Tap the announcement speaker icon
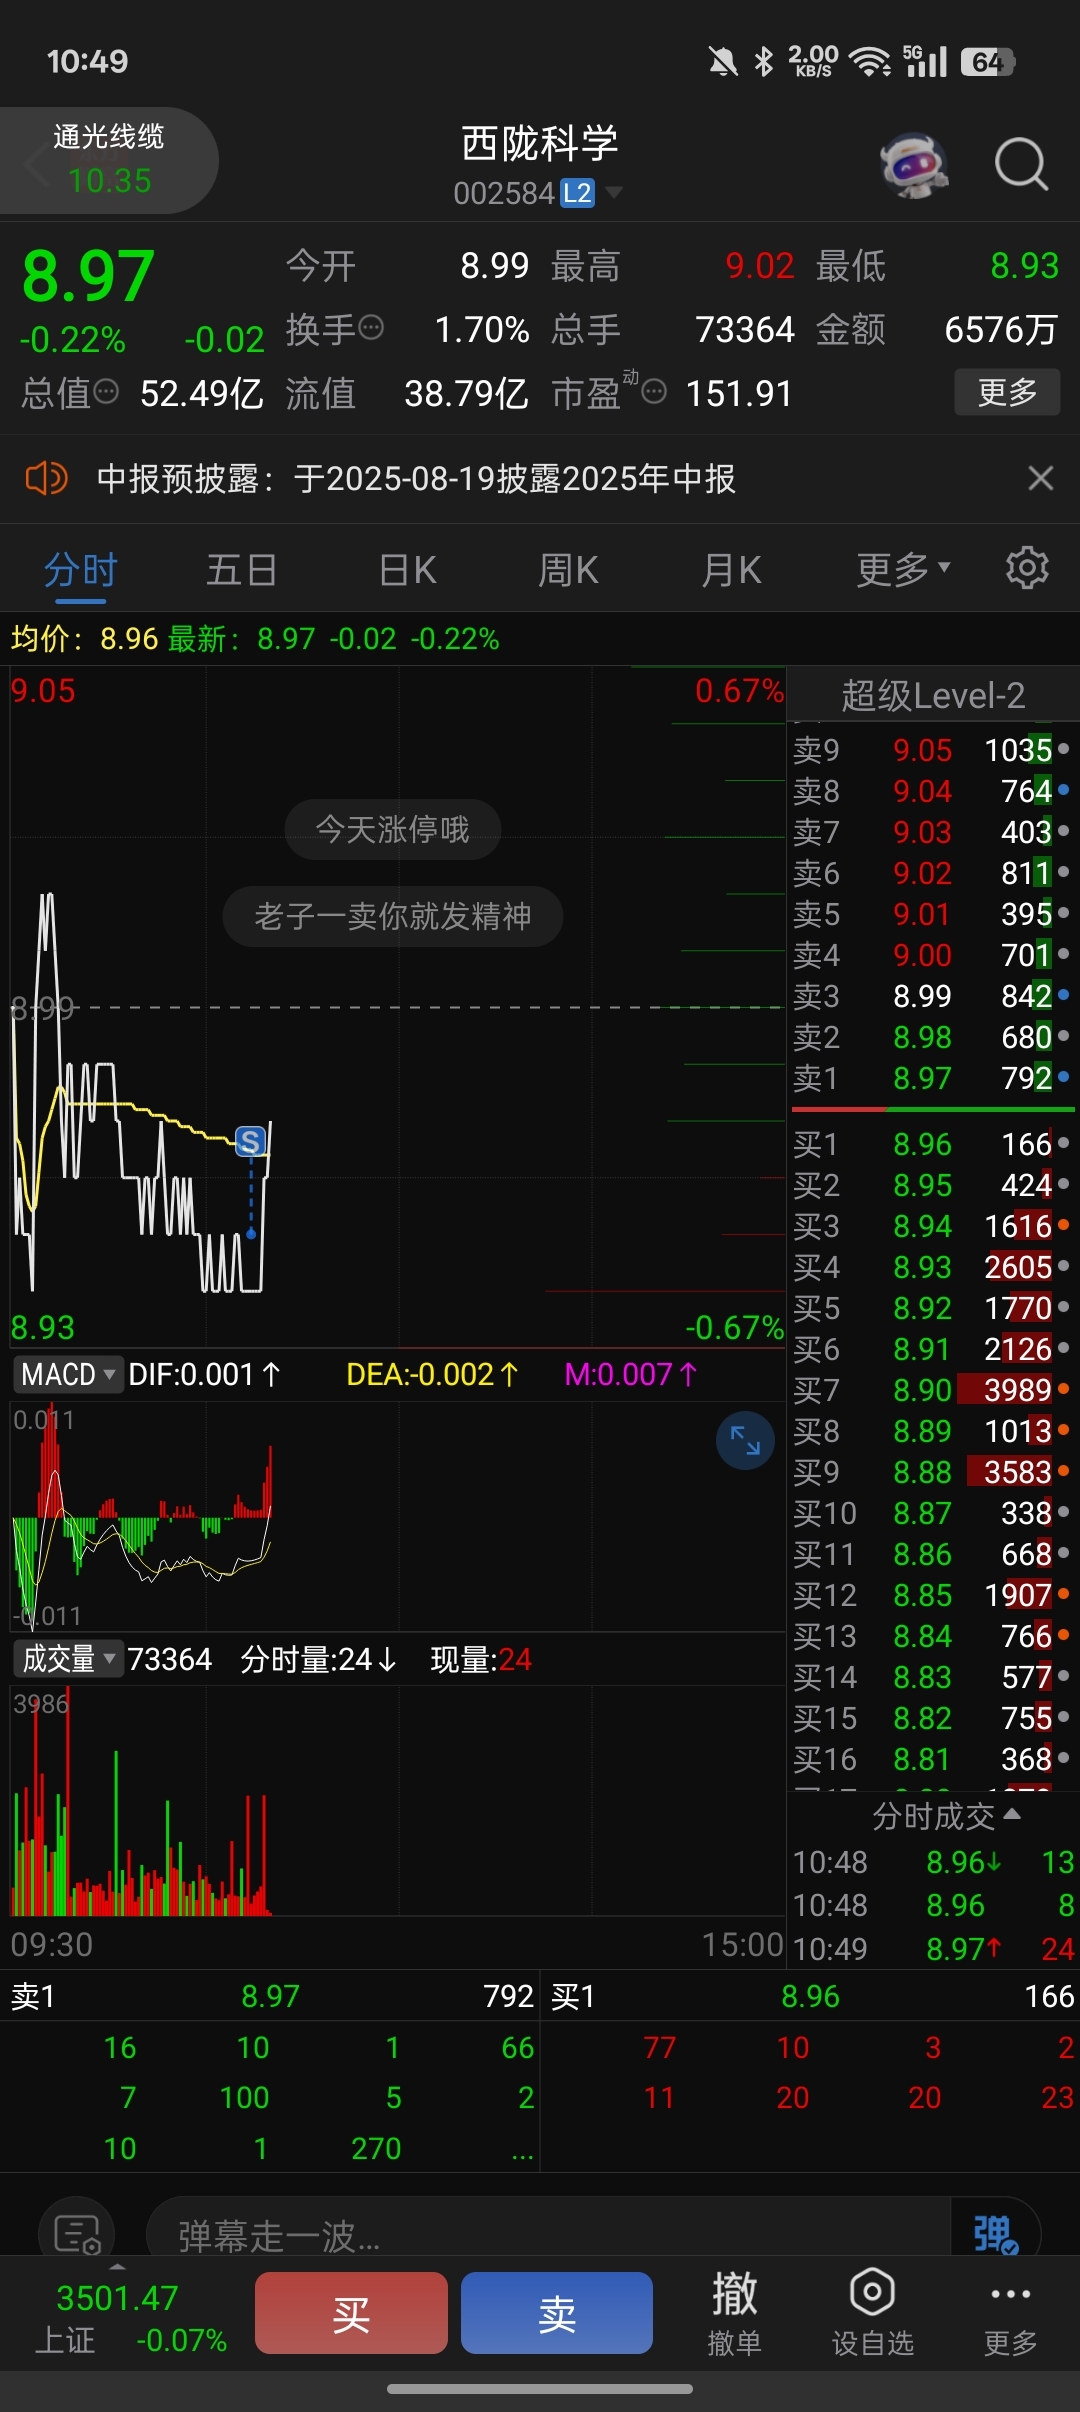 pyautogui.click(x=46, y=478)
